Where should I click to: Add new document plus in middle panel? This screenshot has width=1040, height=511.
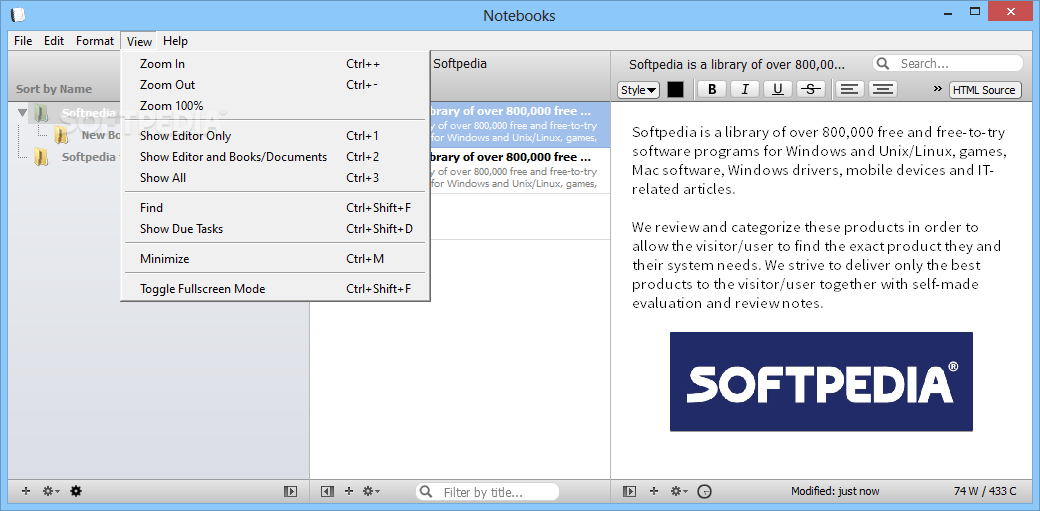click(x=349, y=491)
